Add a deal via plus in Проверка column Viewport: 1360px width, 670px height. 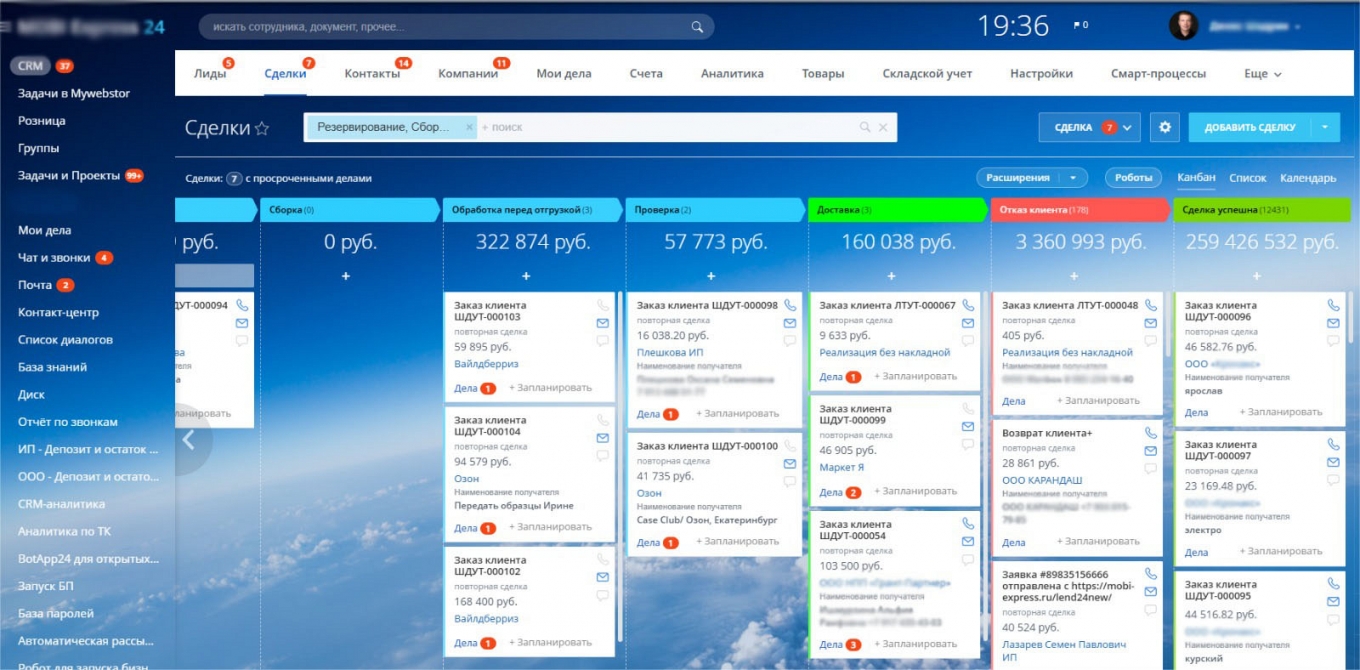[711, 276]
